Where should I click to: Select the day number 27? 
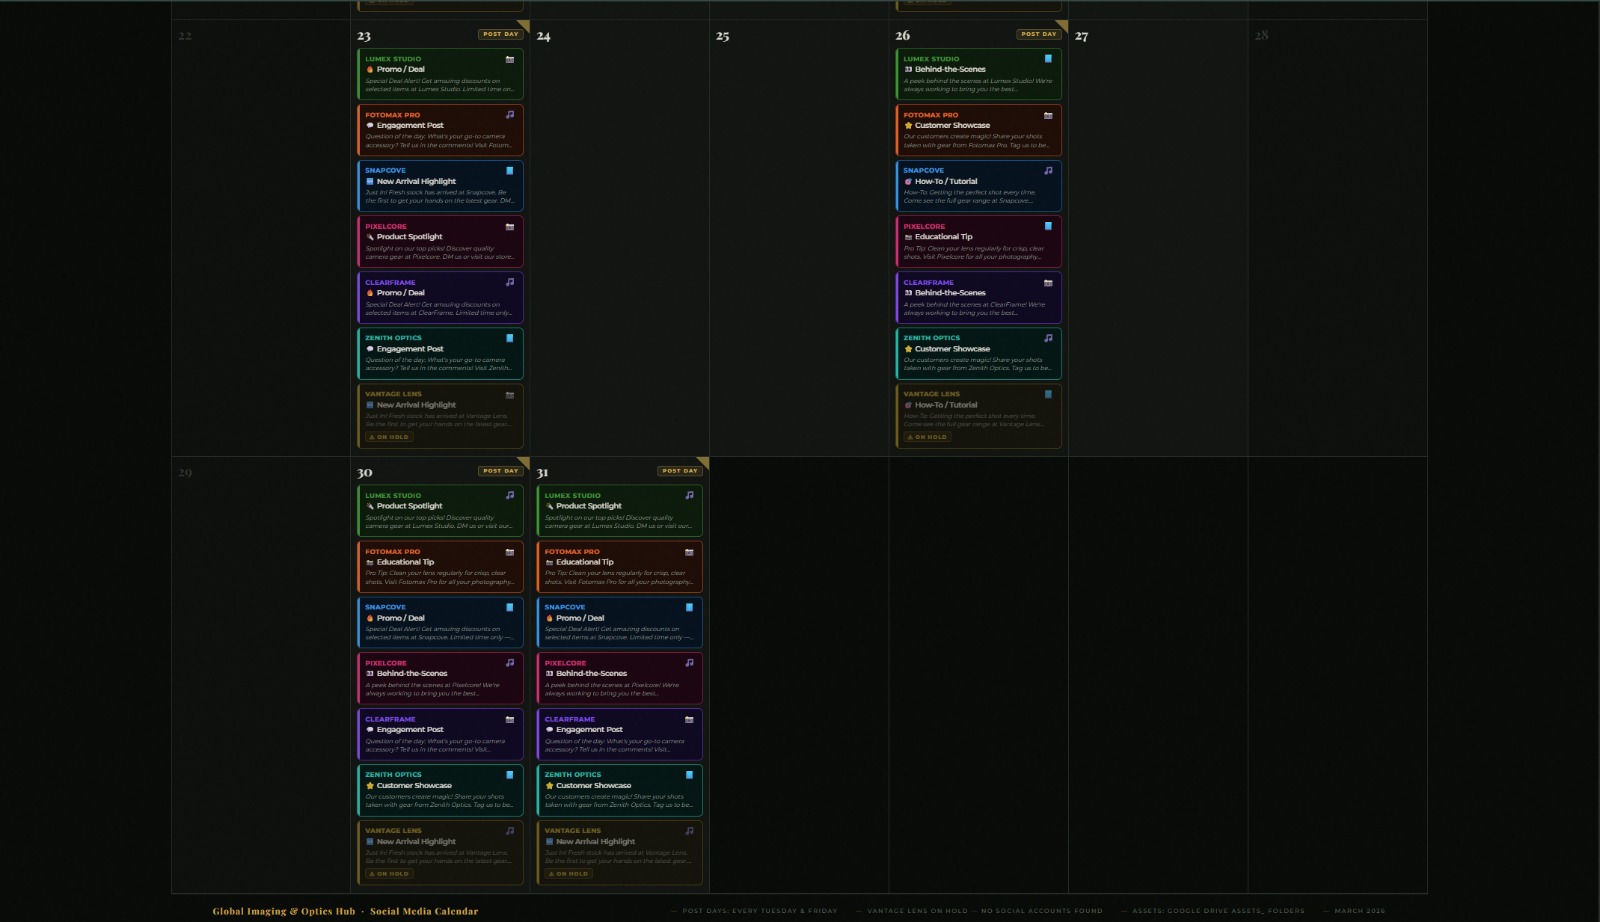tap(1081, 36)
